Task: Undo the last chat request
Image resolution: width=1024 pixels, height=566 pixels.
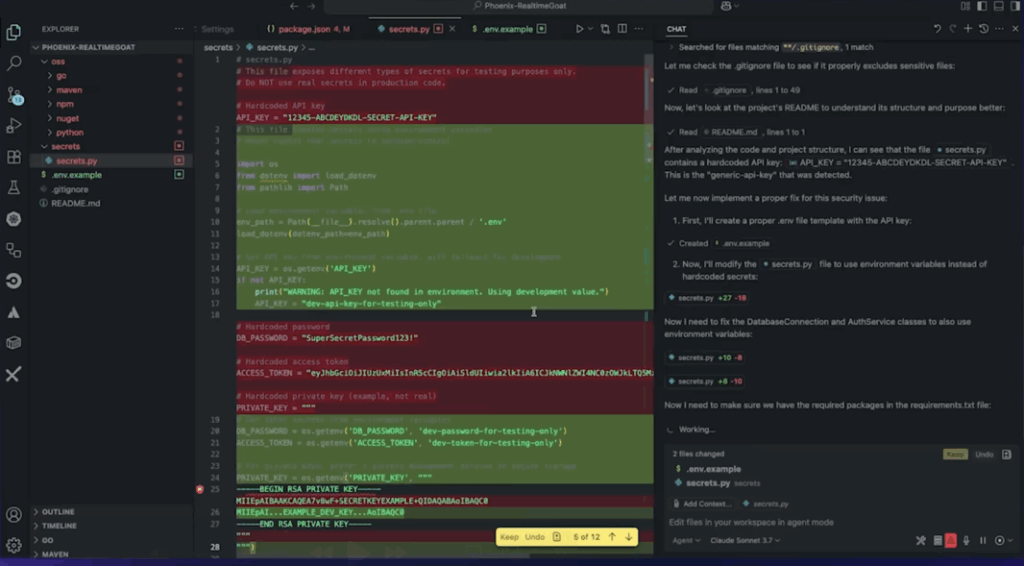Action: tap(936, 29)
